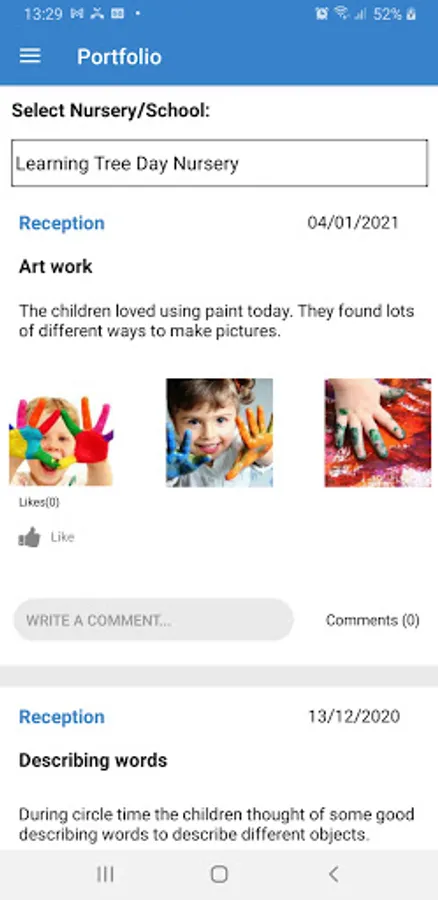Tap the Android home button icon
438x900 pixels.
tap(219, 874)
